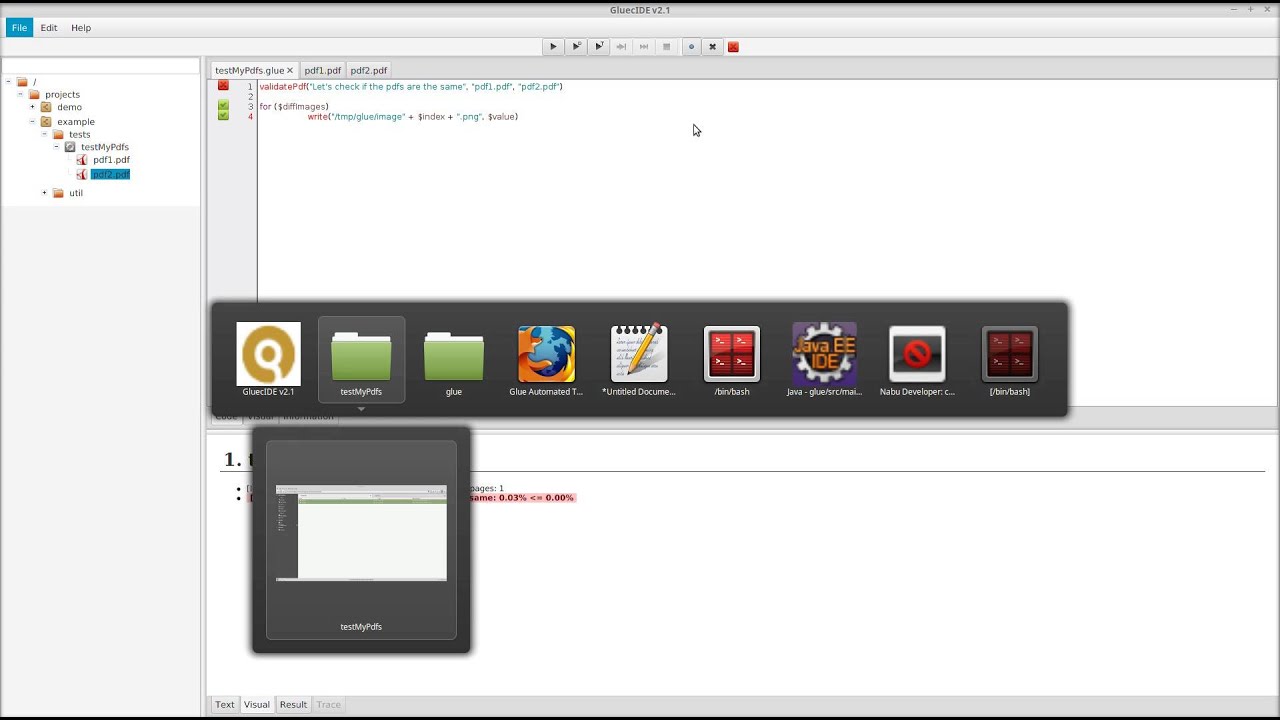
Task: Click red error marker on line 1
Action: tap(223, 86)
